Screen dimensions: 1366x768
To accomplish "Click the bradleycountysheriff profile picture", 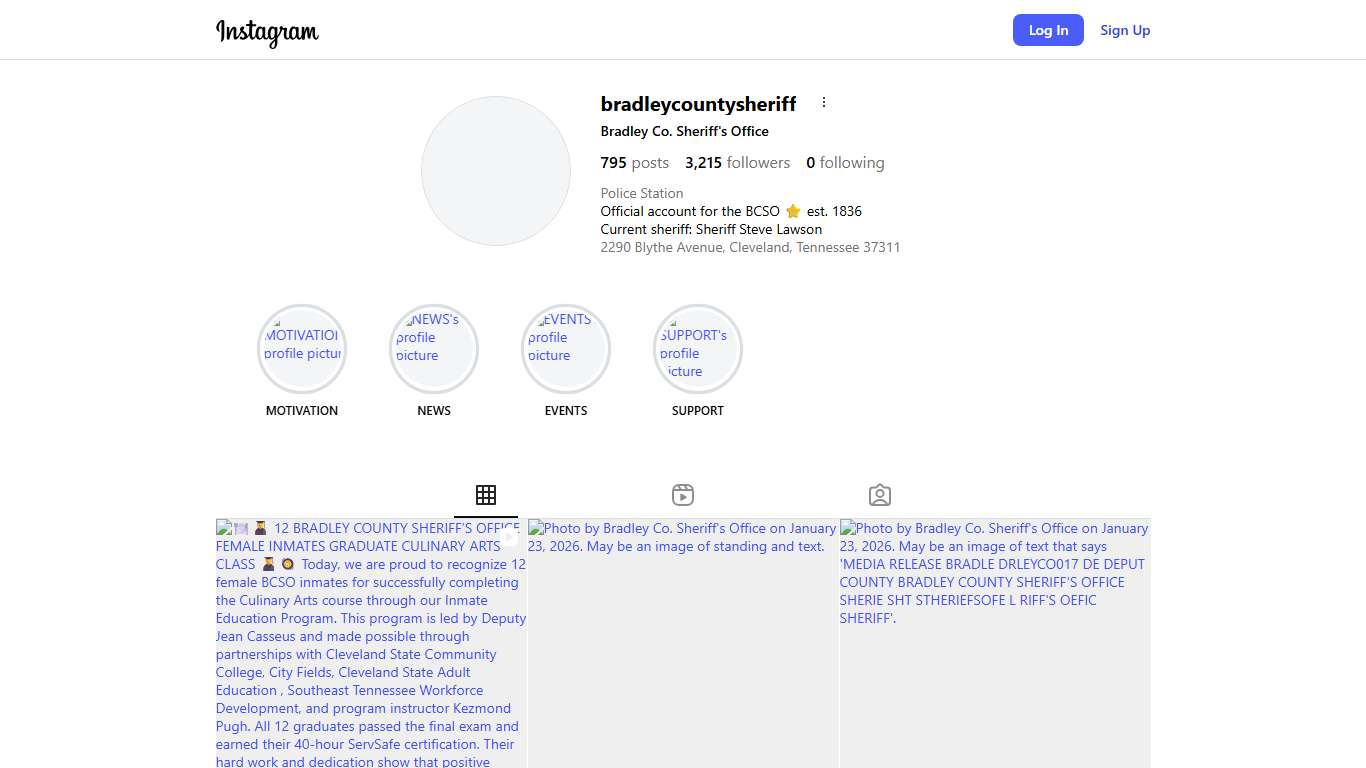I will 496,171.
